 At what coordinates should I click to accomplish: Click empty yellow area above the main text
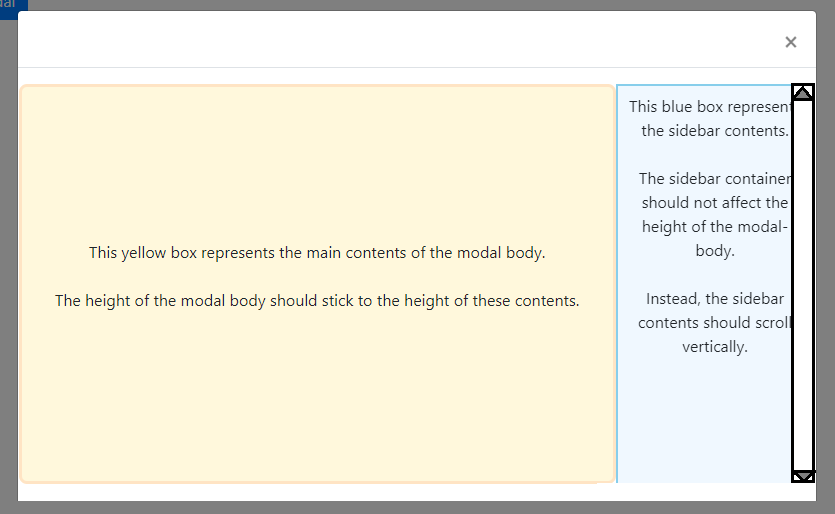tap(317, 162)
